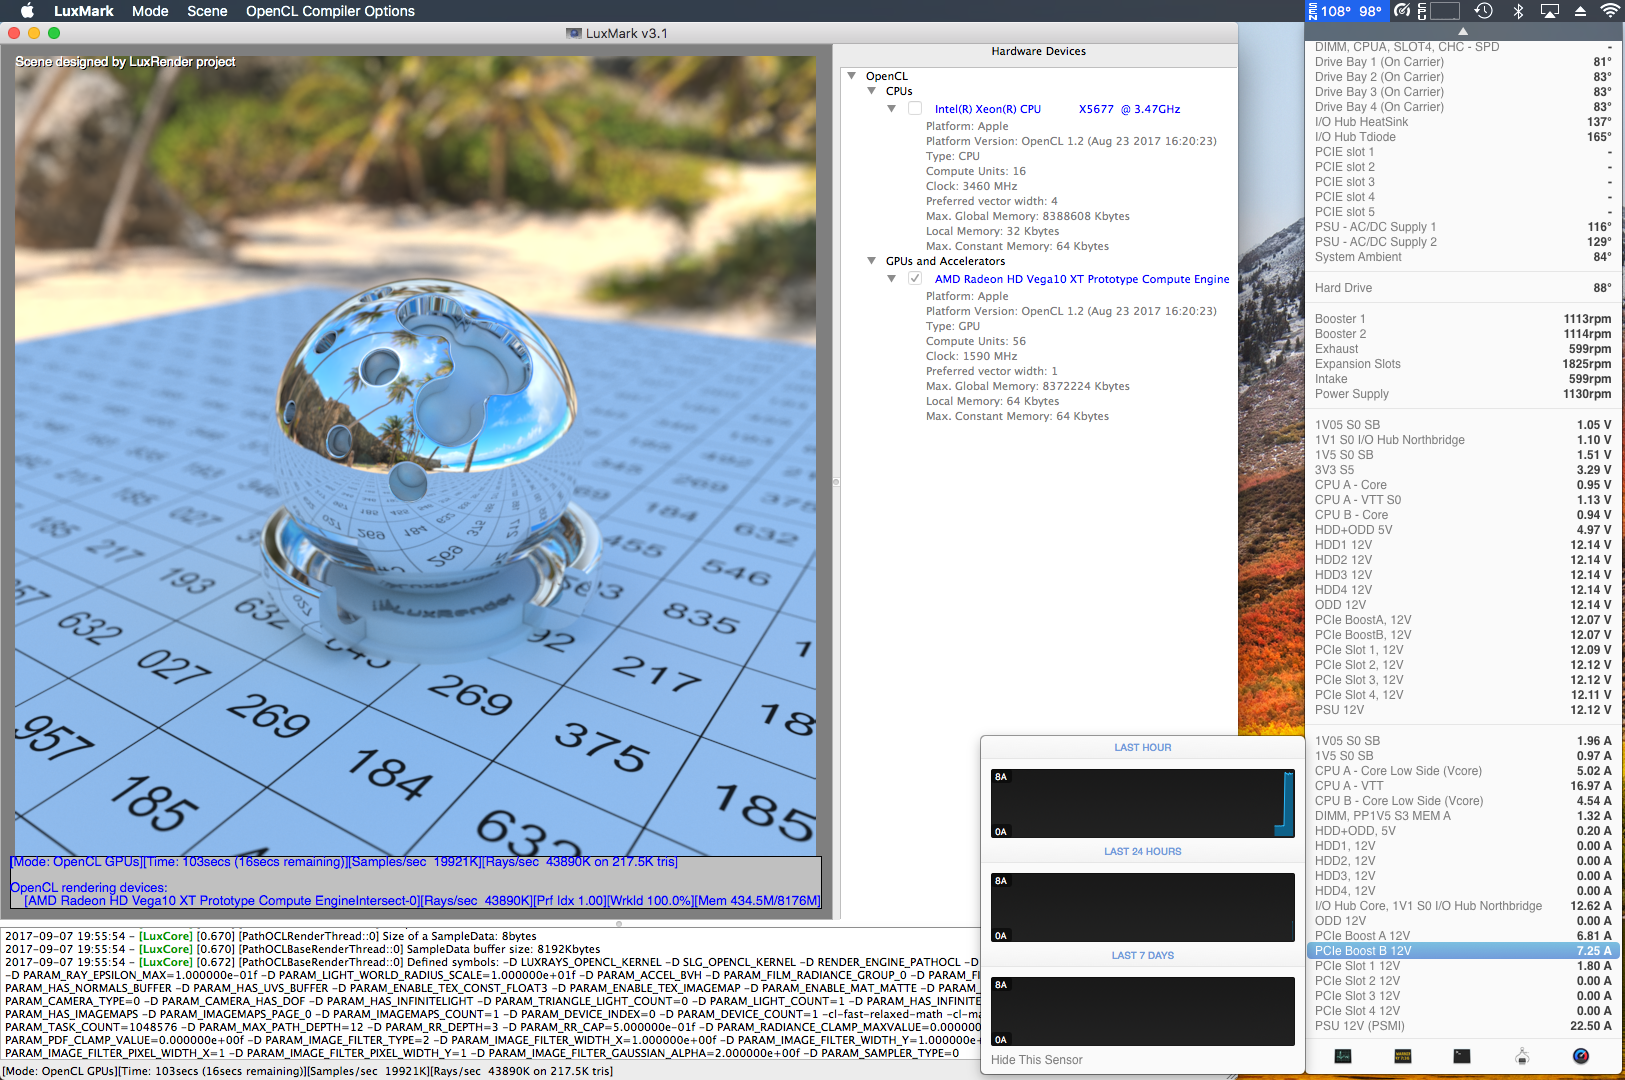The height and width of the screenshot is (1080, 1625).
Task: Select the PSU - AC/DC Supply 1 row
Action: click(x=1463, y=227)
